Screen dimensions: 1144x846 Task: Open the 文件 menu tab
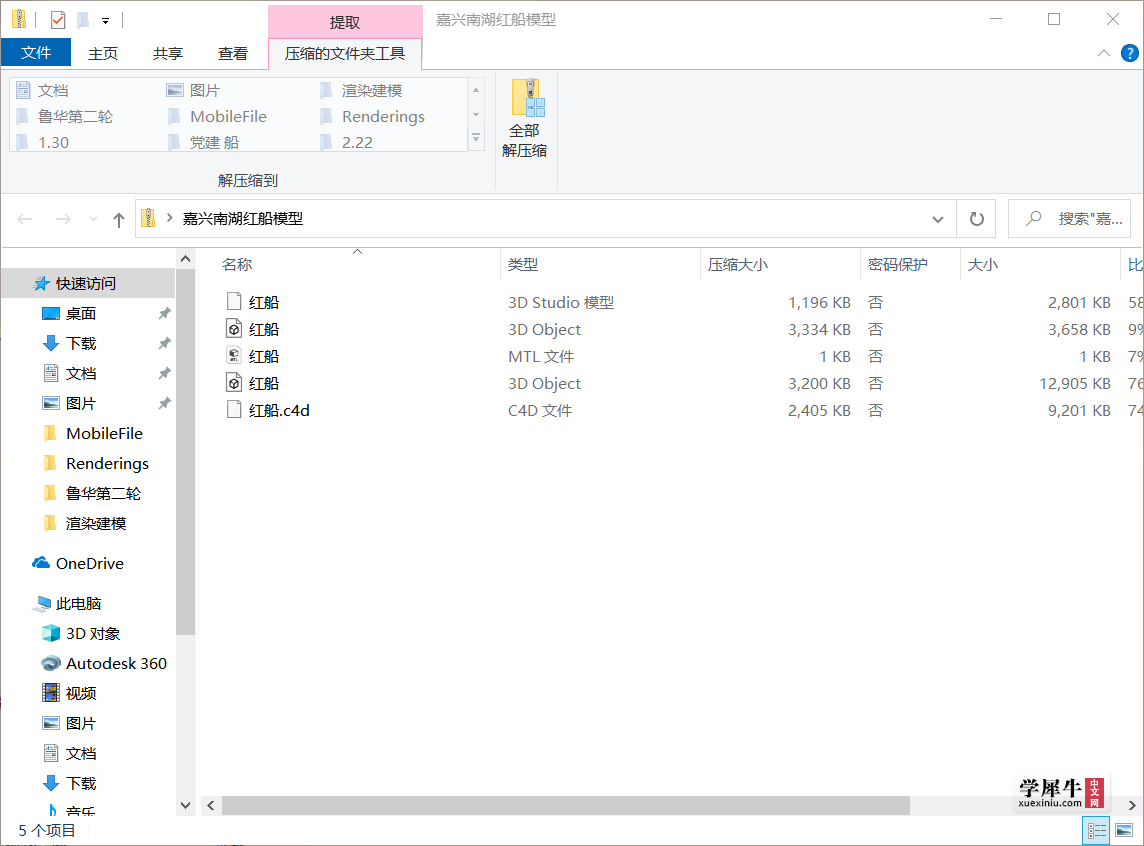[36, 53]
